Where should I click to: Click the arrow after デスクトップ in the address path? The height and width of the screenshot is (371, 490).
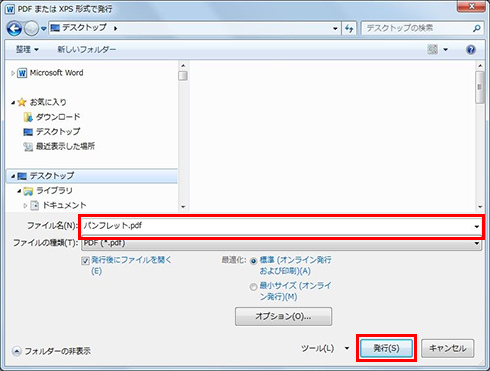coord(115,29)
